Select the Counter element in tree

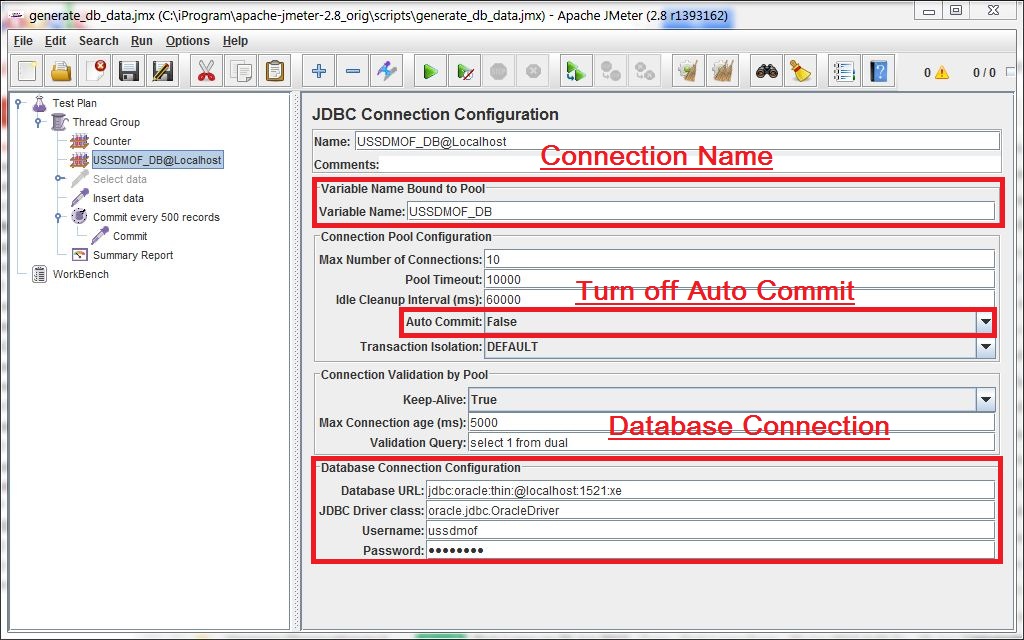pos(112,141)
